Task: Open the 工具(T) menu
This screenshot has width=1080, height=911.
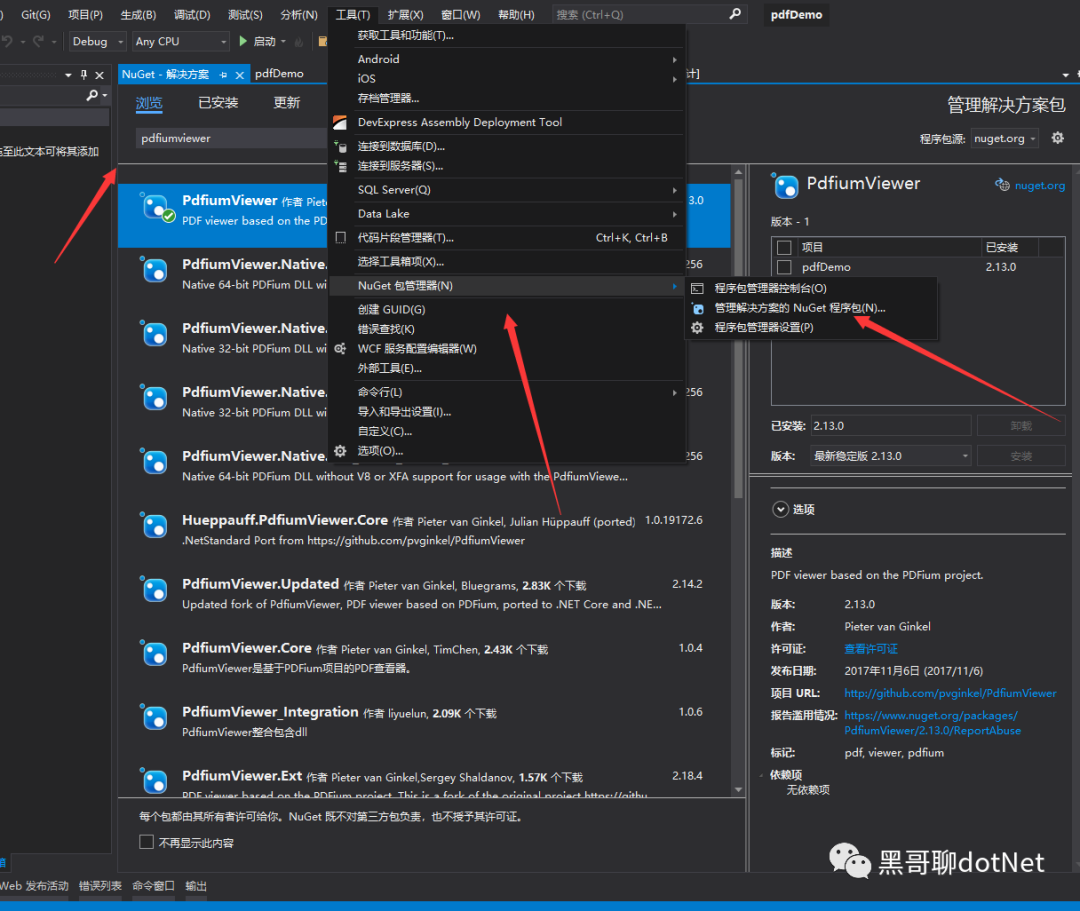Action: coord(353,14)
